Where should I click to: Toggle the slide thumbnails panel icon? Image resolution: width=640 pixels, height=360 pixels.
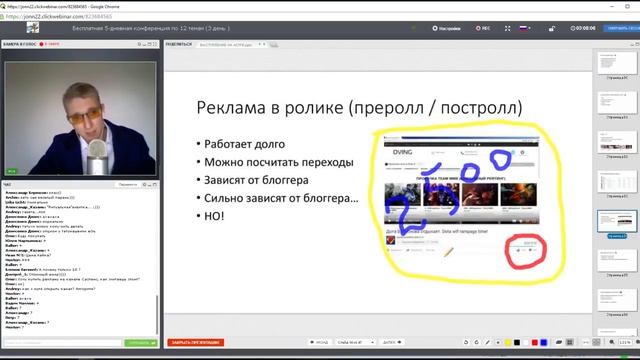point(596,342)
